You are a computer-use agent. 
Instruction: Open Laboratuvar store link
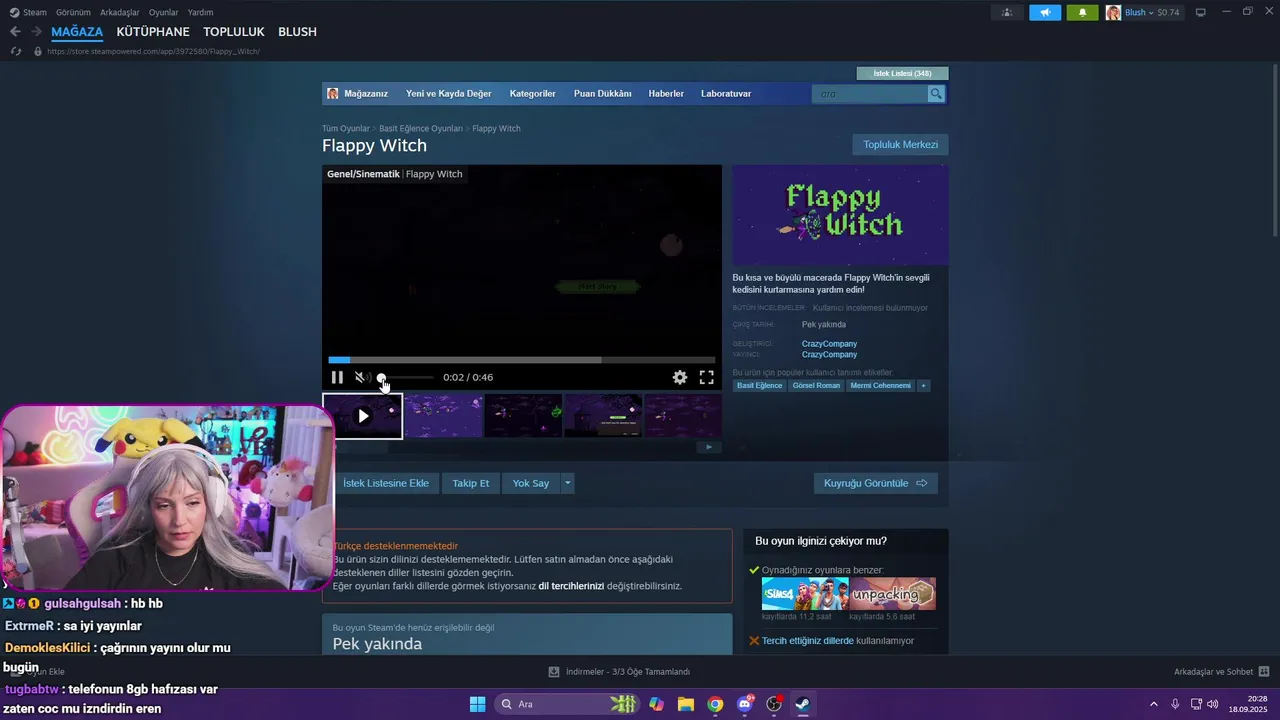[x=726, y=93]
